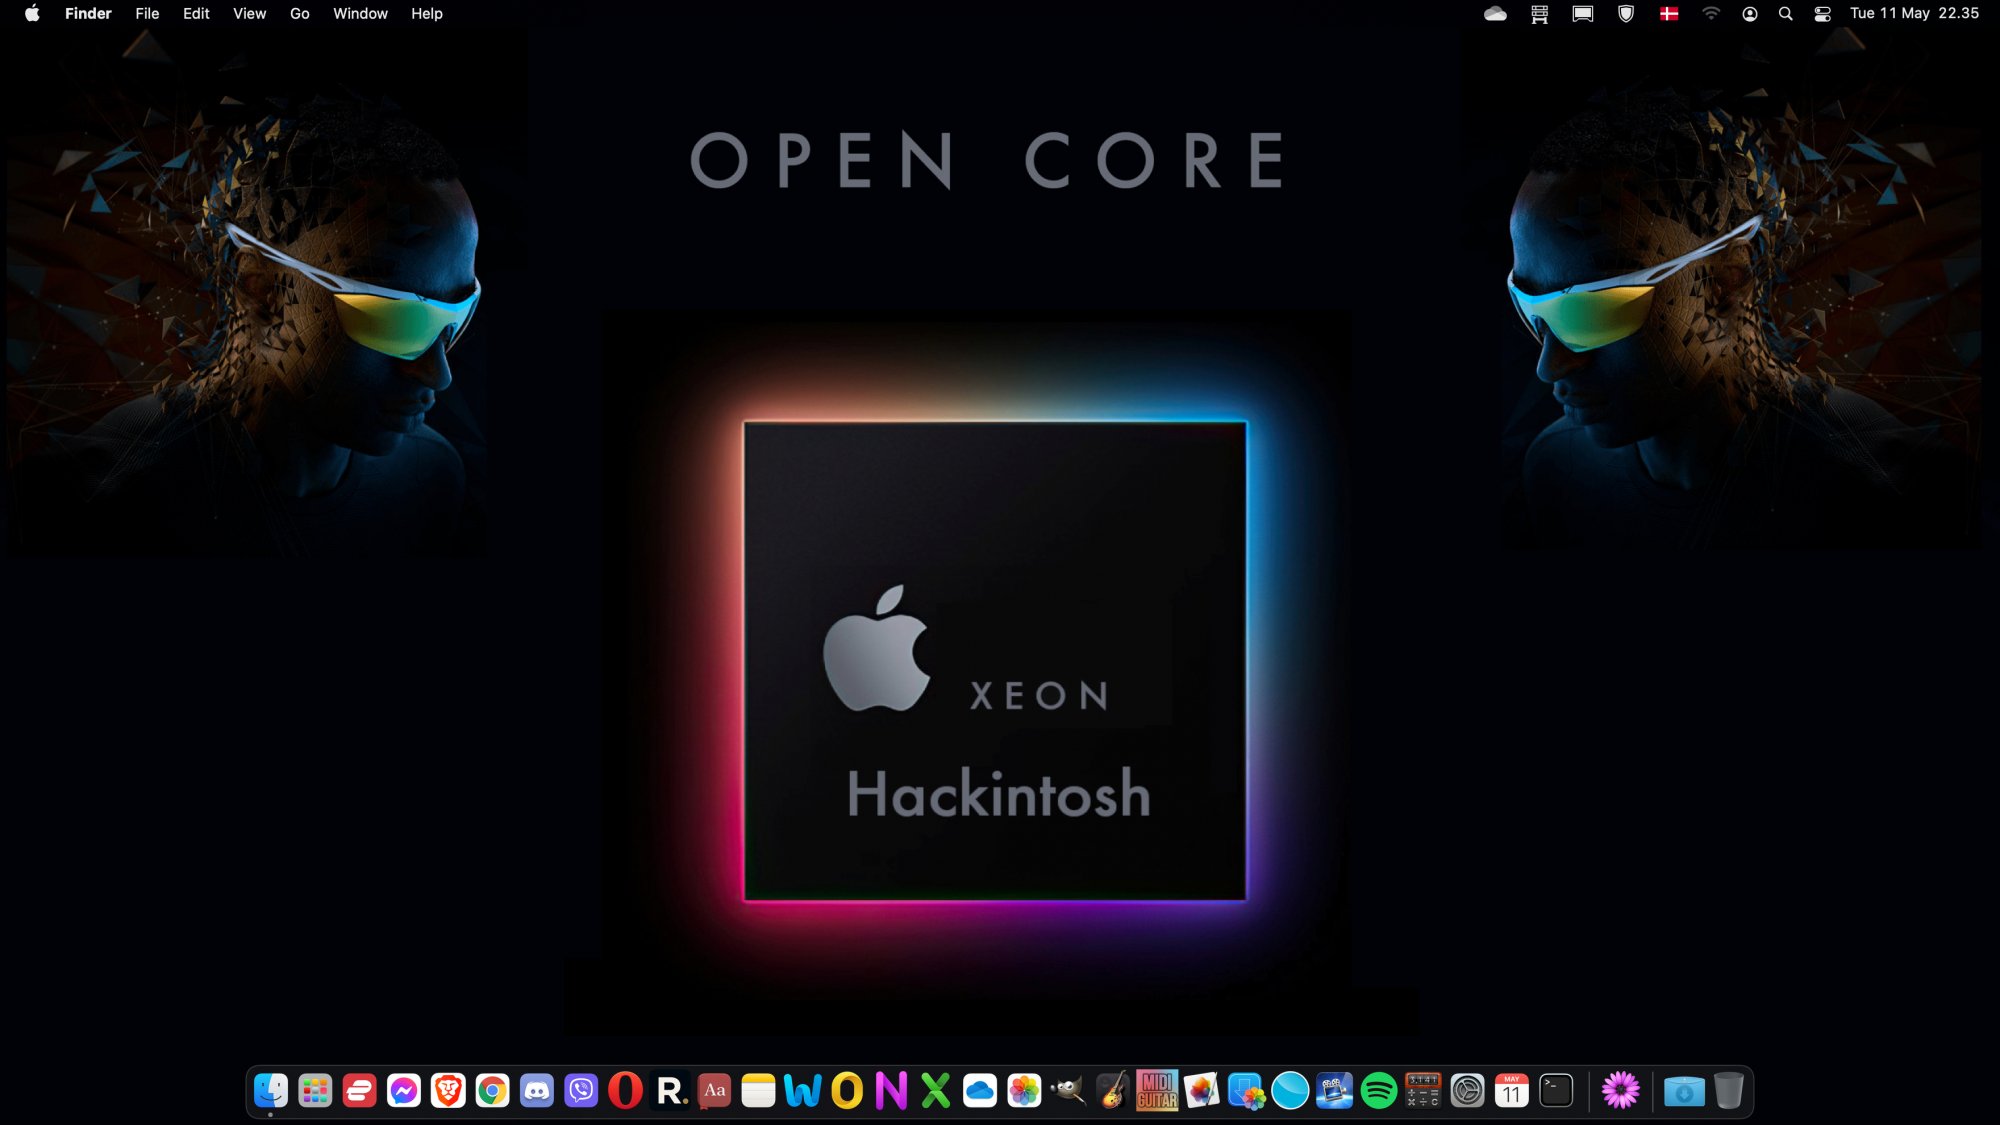Open the Wi-Fi status menu
This screenshot has height=1125, width=2000.
(1711, 13)
